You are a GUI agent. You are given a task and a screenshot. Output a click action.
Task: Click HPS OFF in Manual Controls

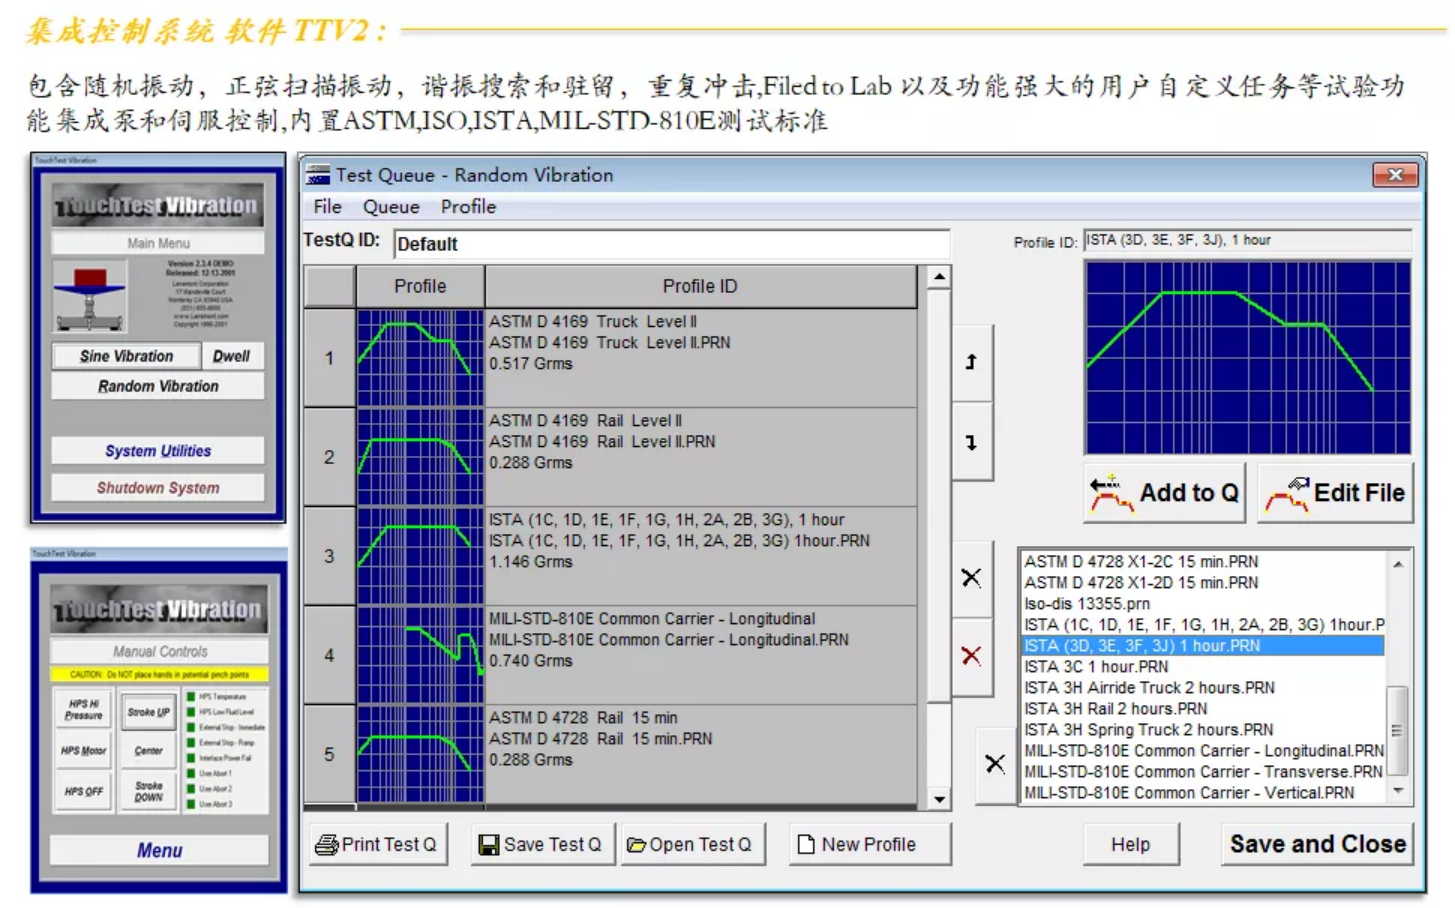[84, 792]
